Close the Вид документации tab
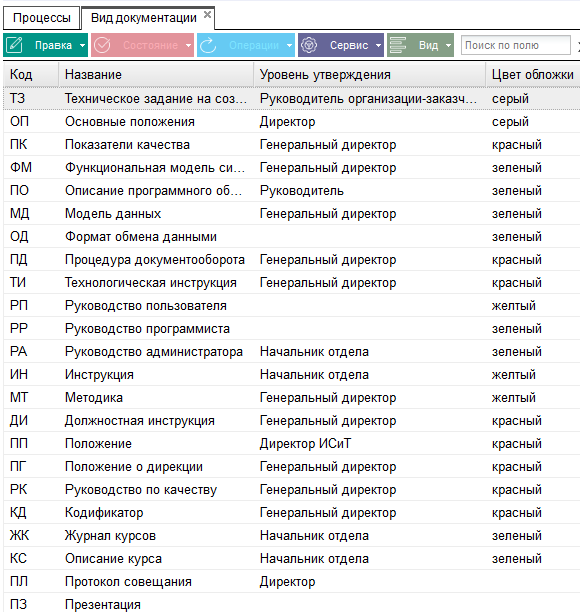Screen dimensions: 580x612 pyautogui.click(x=208, y=15)
